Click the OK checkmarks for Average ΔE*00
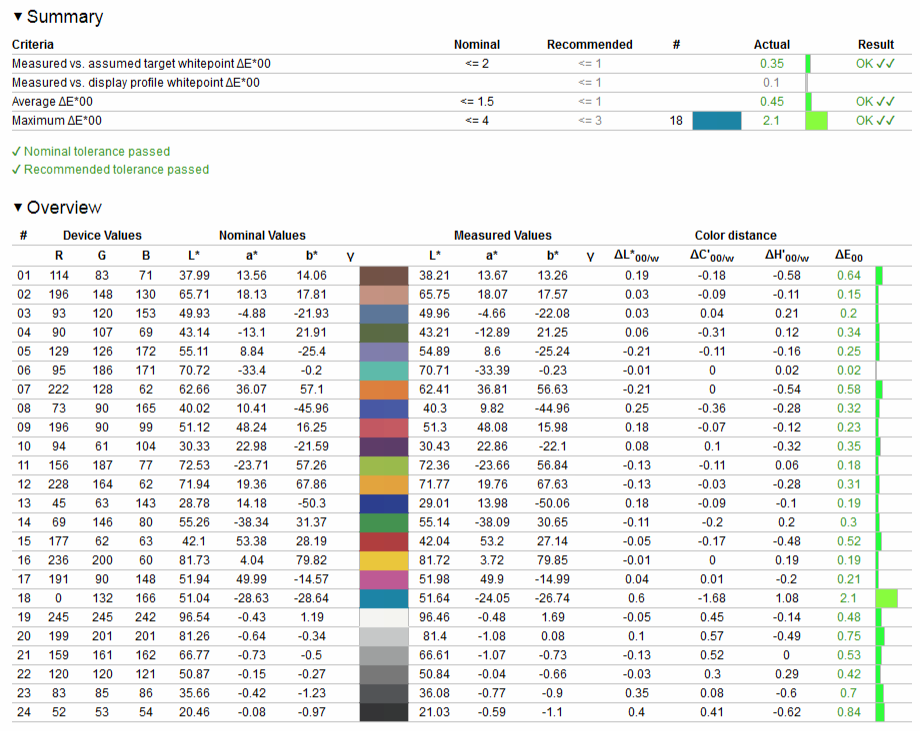 click(875, 102)
